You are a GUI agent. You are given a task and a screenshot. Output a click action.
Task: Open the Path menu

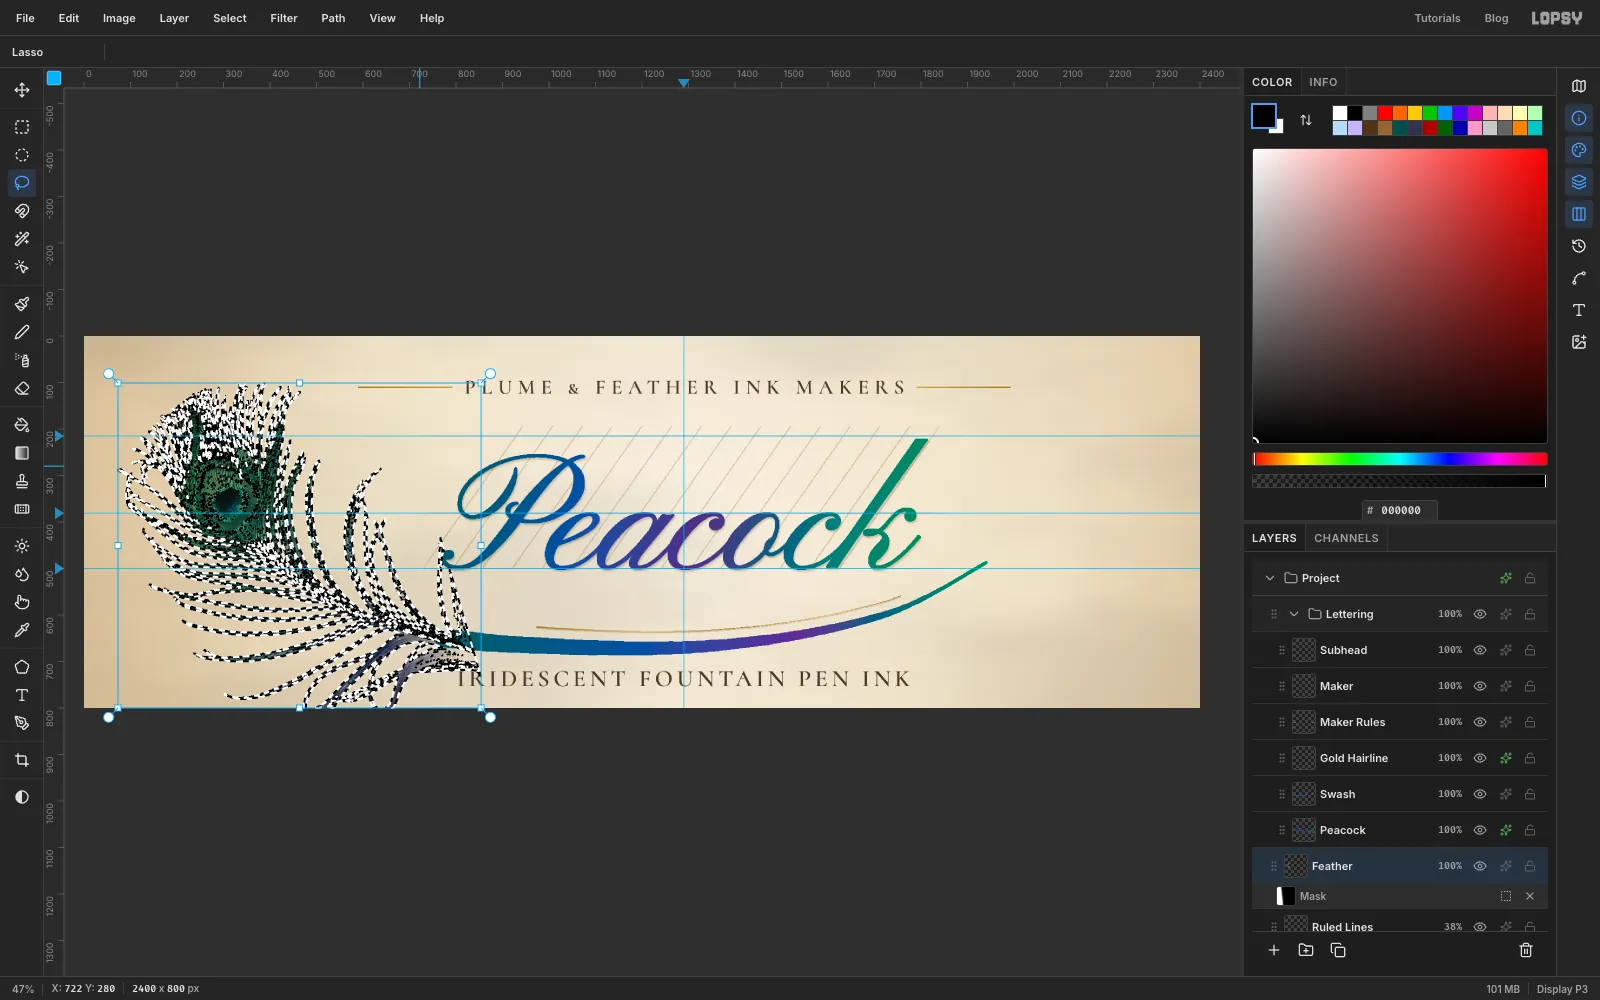click(x=333, y=18)
